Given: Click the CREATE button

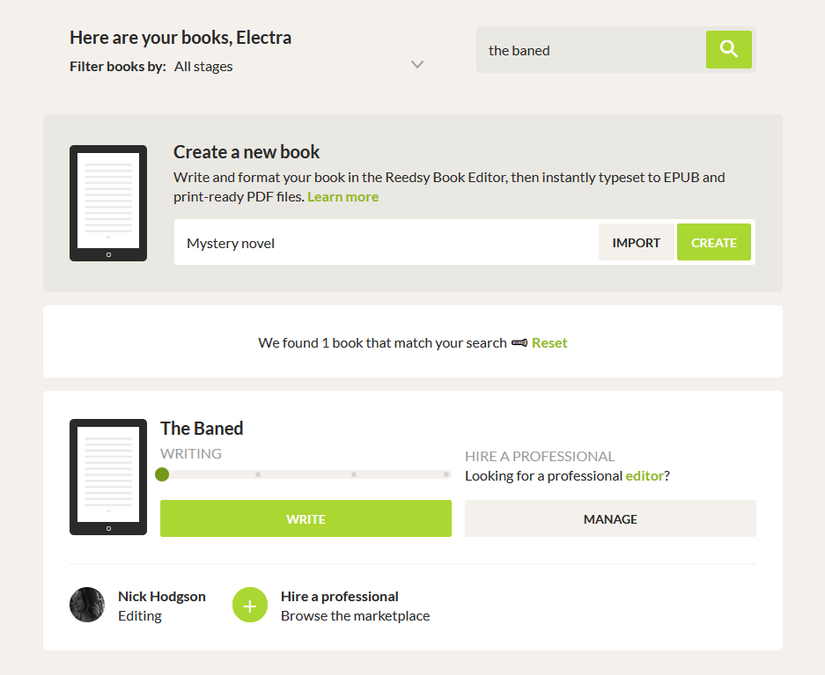Looking at the screenshot, I should (x=713, y=242).
